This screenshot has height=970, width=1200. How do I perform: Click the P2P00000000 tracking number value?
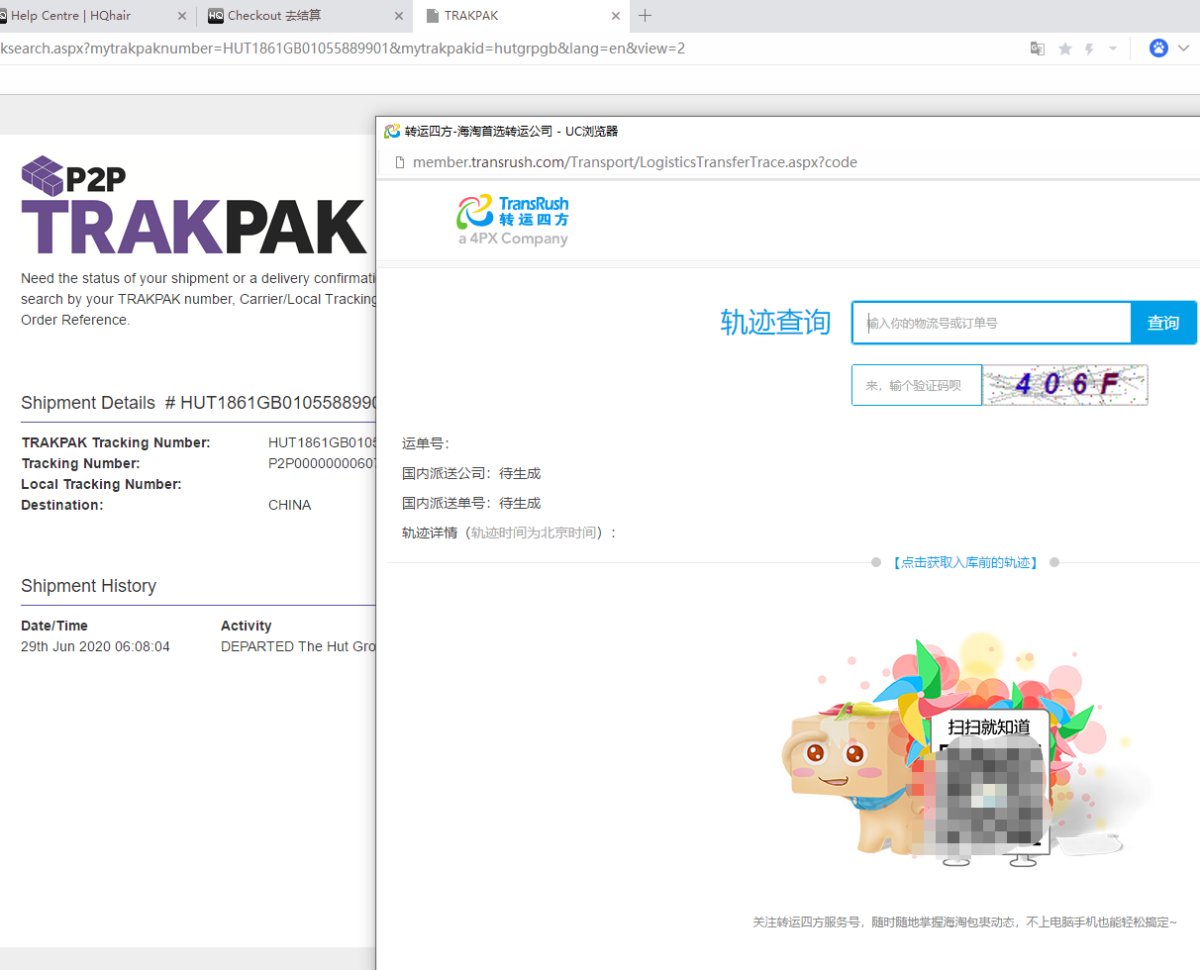click(x=321, y=463)
